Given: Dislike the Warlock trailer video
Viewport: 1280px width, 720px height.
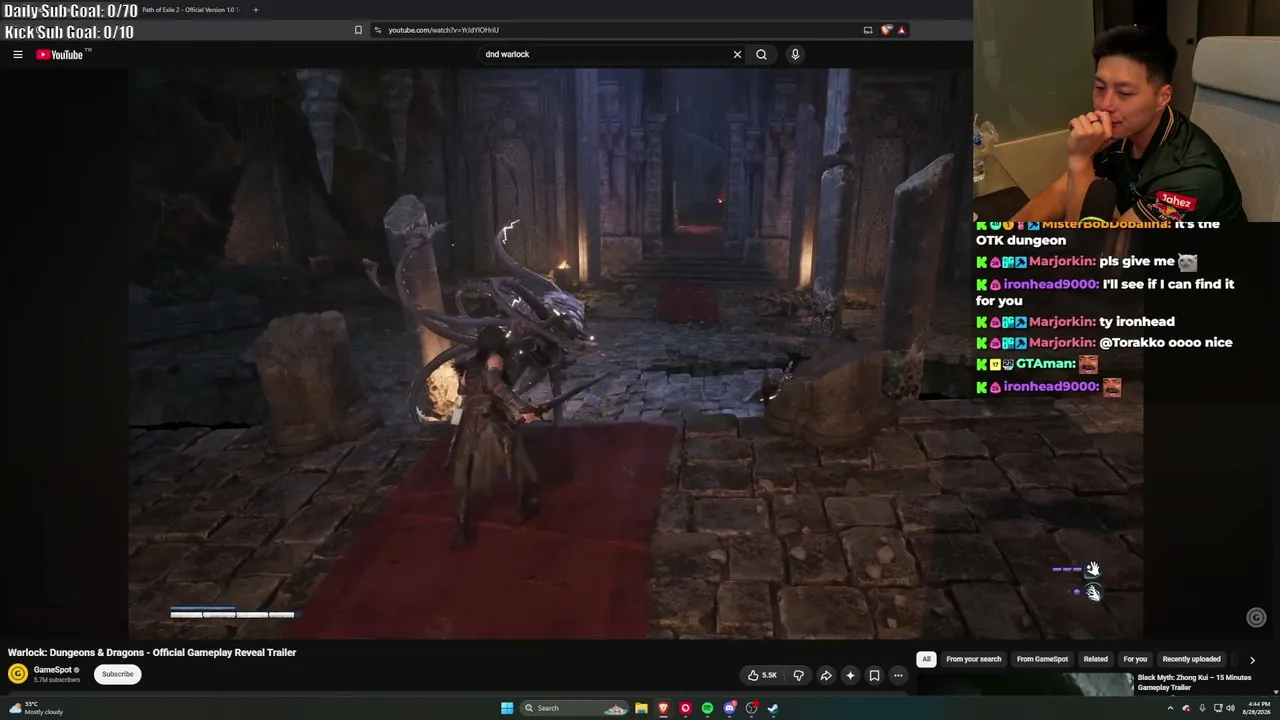Looking at the screenshot, I should pyautogui.click(x=798, y=675).
